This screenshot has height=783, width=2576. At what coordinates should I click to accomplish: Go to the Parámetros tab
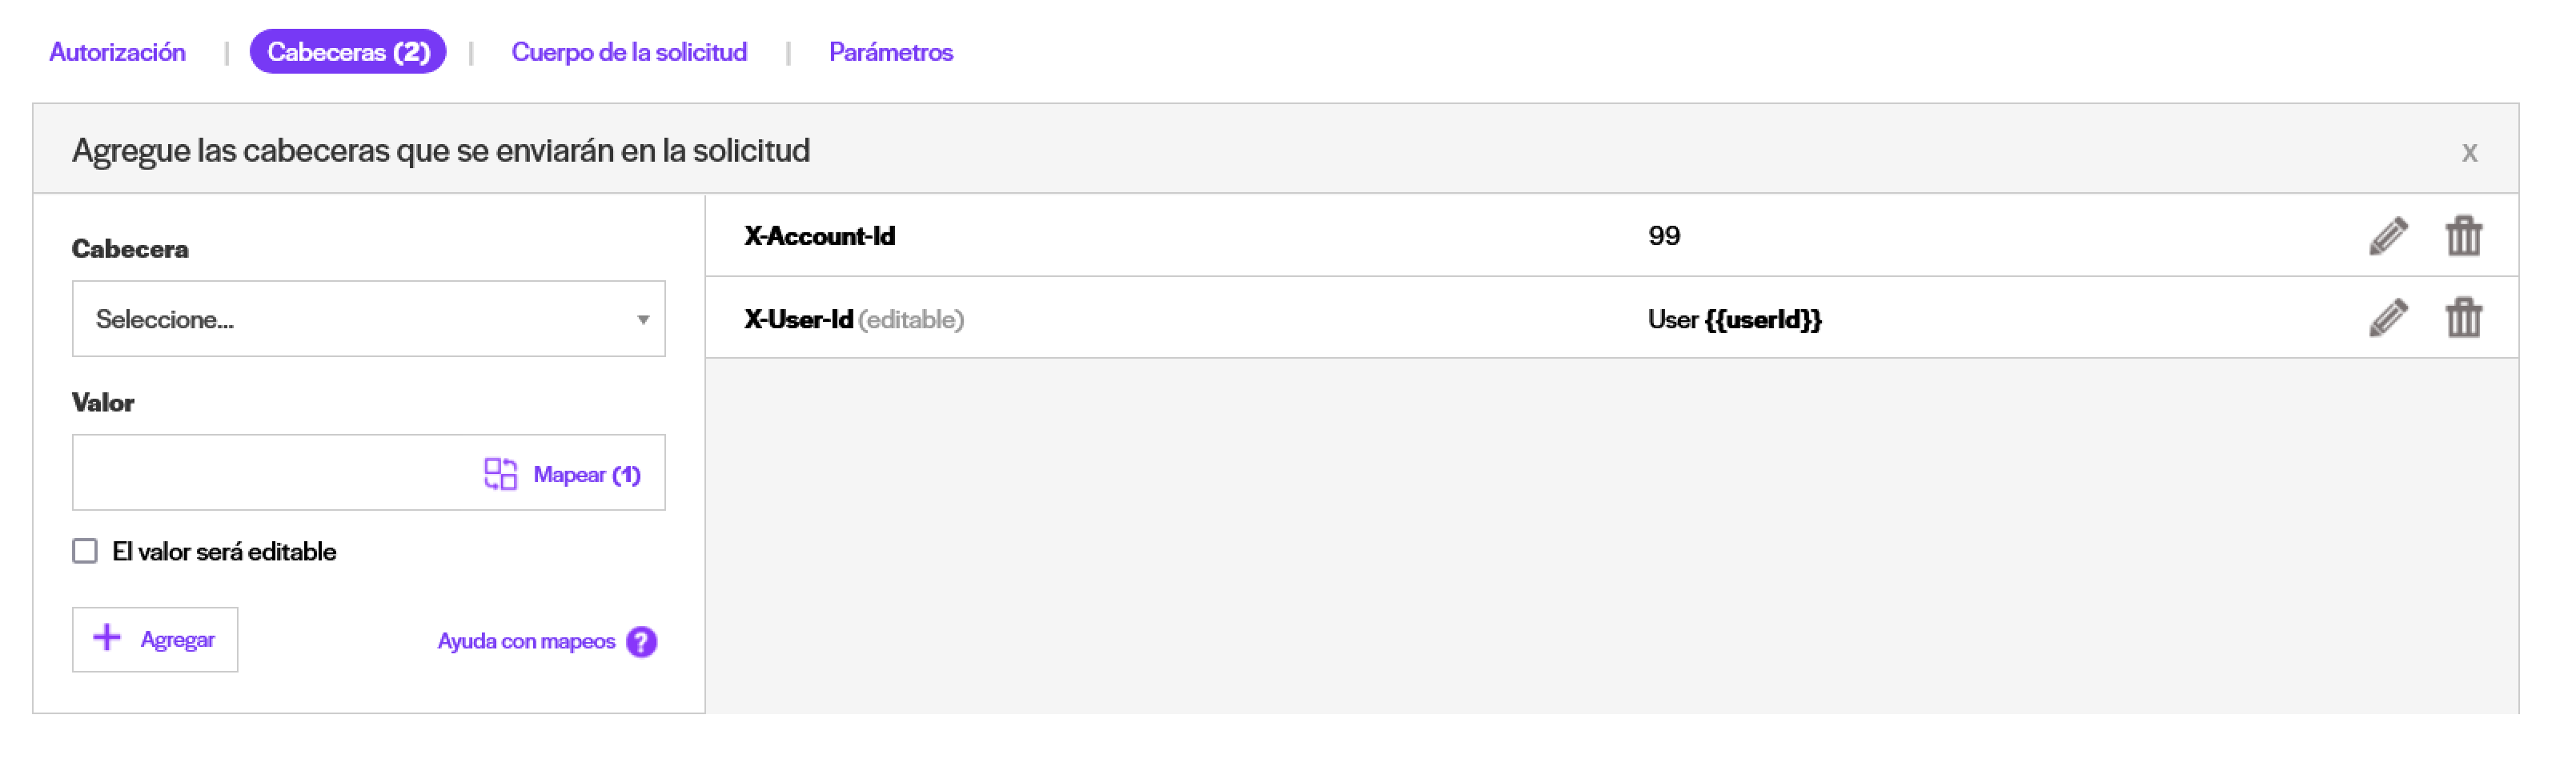891,52
